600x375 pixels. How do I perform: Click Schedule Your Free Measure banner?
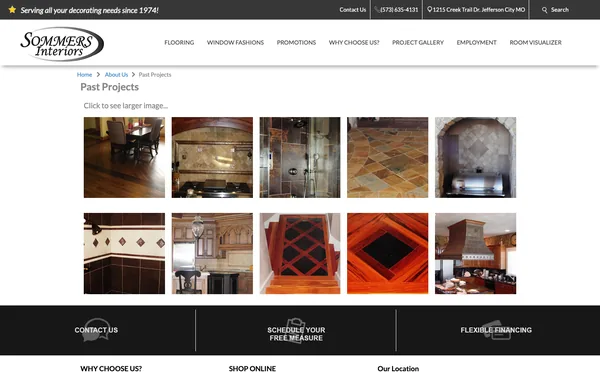(296, 334)
